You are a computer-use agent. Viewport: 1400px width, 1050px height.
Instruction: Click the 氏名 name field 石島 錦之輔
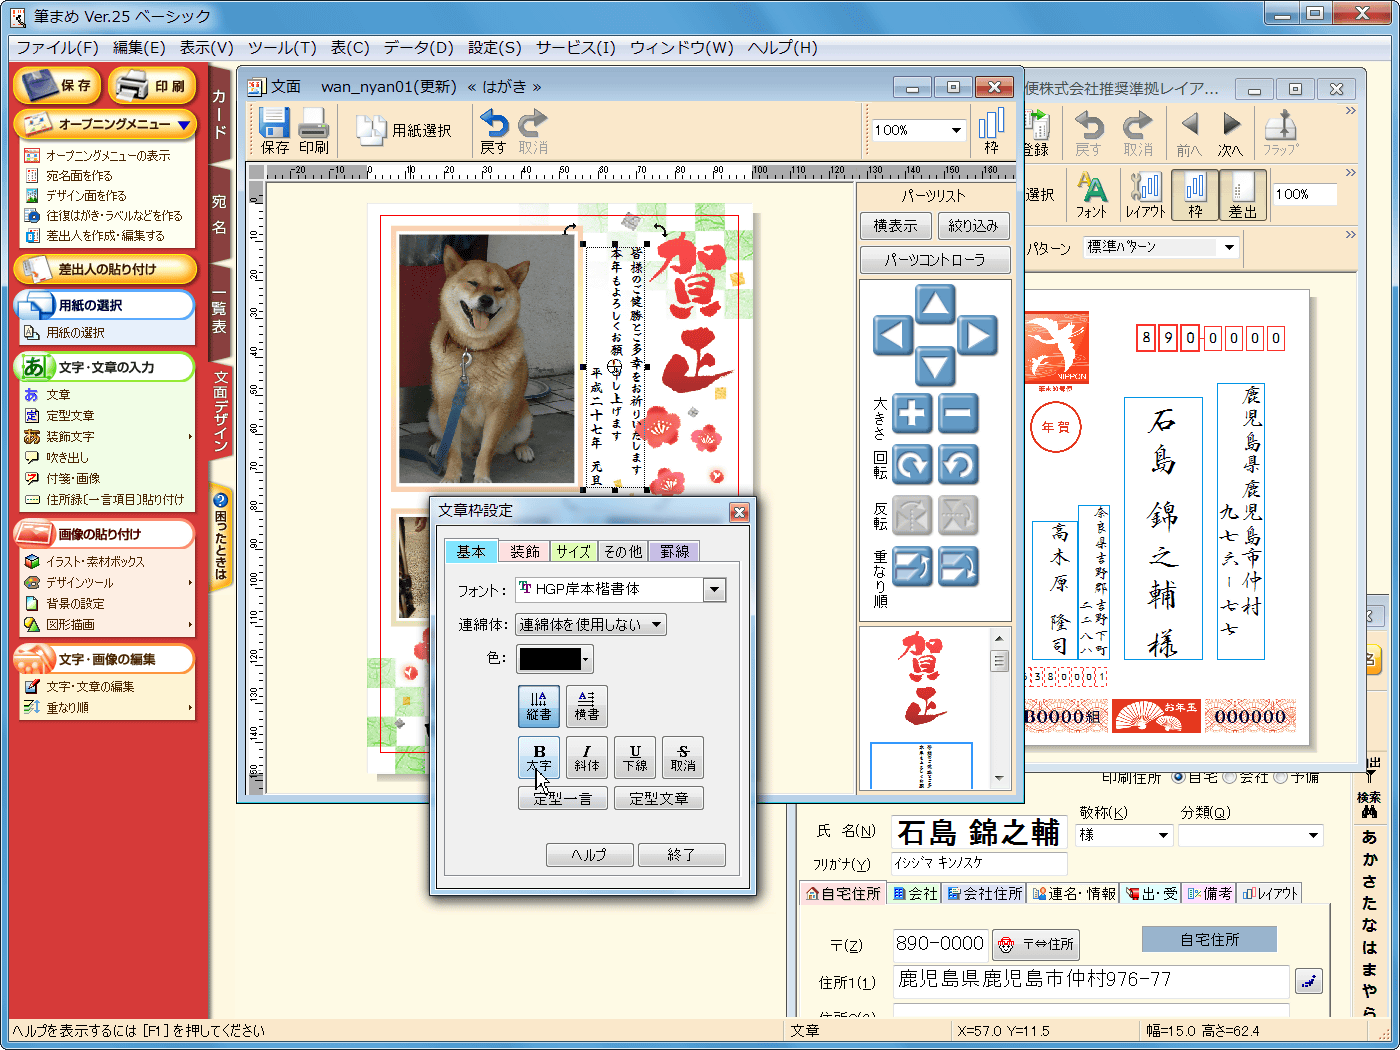pyautogui.click(x=979, y=833)
